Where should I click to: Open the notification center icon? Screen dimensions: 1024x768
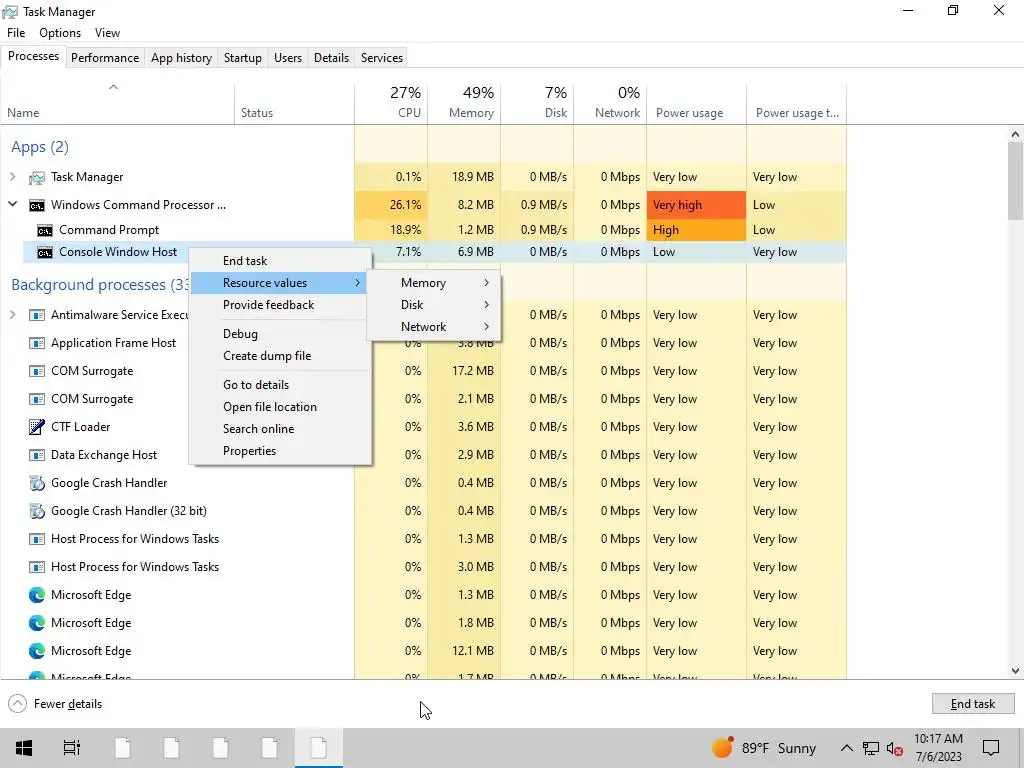[x=991, y=748]
